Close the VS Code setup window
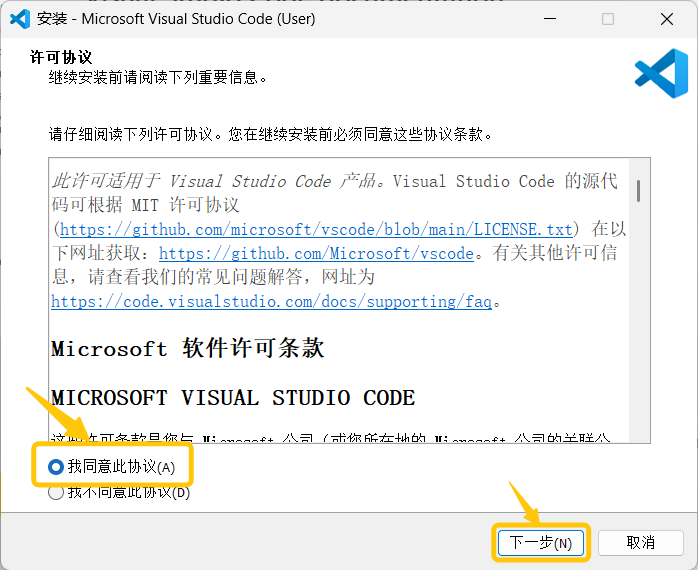Image resolution: width=698 pixels, height=570 pixels. (666, 19)
